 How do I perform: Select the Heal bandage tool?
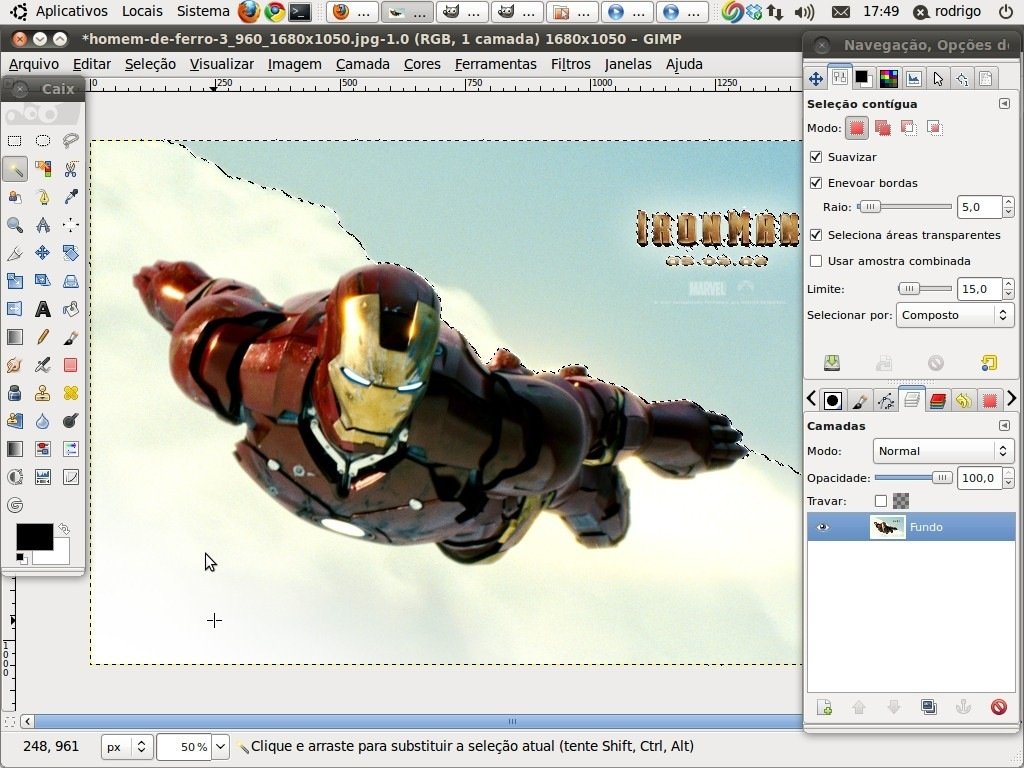[71, 393]
